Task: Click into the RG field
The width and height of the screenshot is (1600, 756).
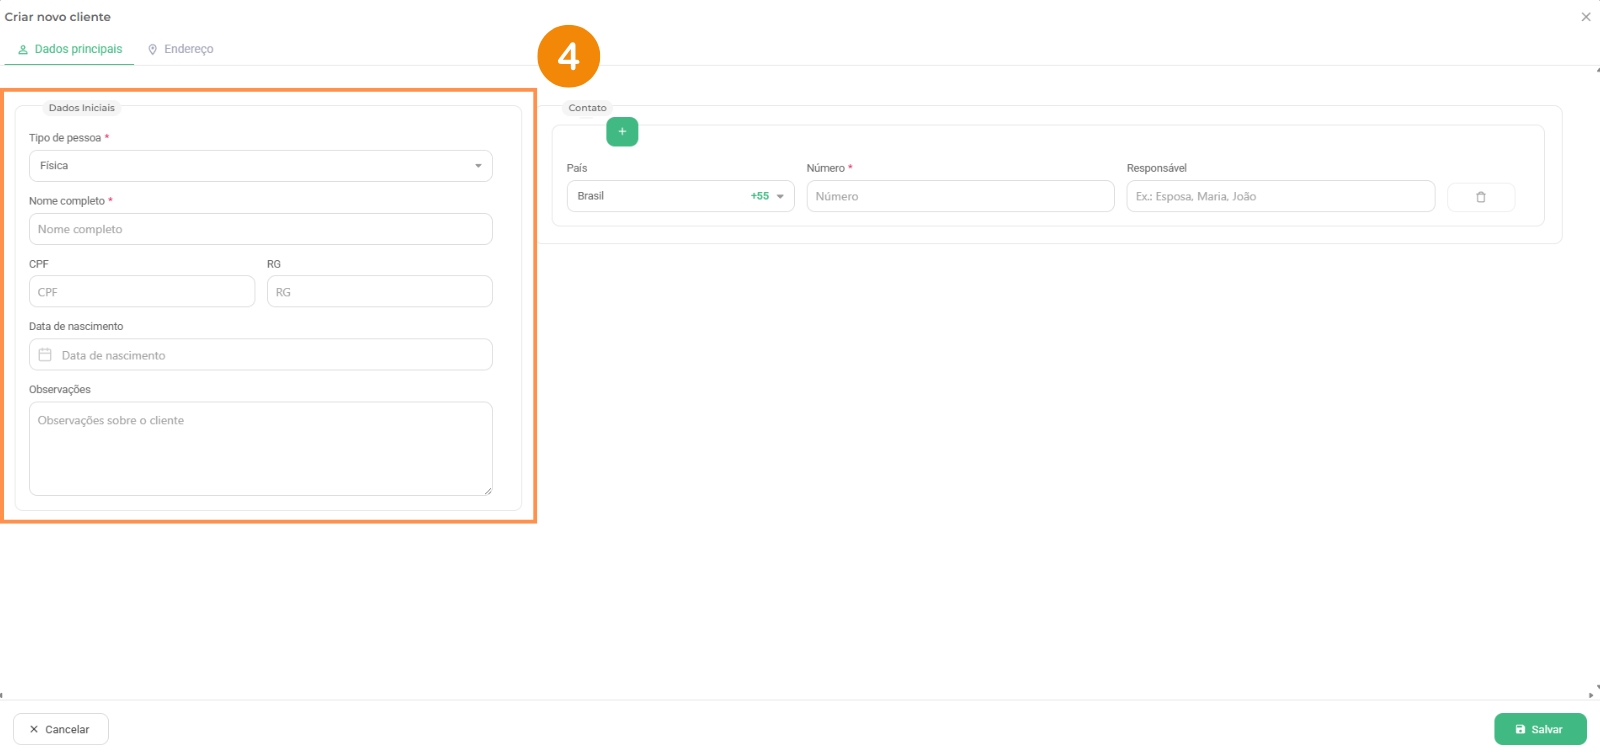Action: click(x=379, y=292)
